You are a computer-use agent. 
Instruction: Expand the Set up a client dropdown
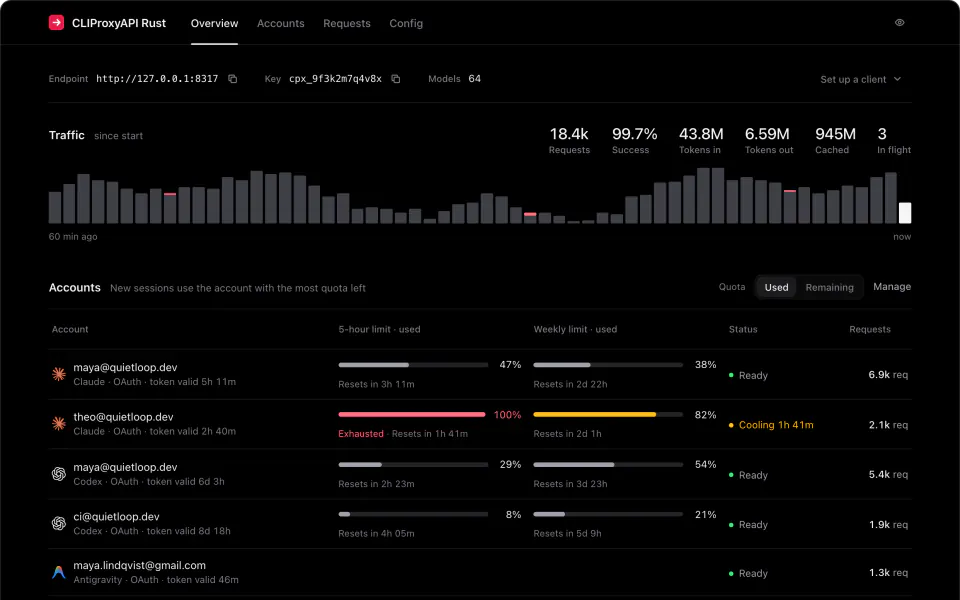[x=860, y=80]
